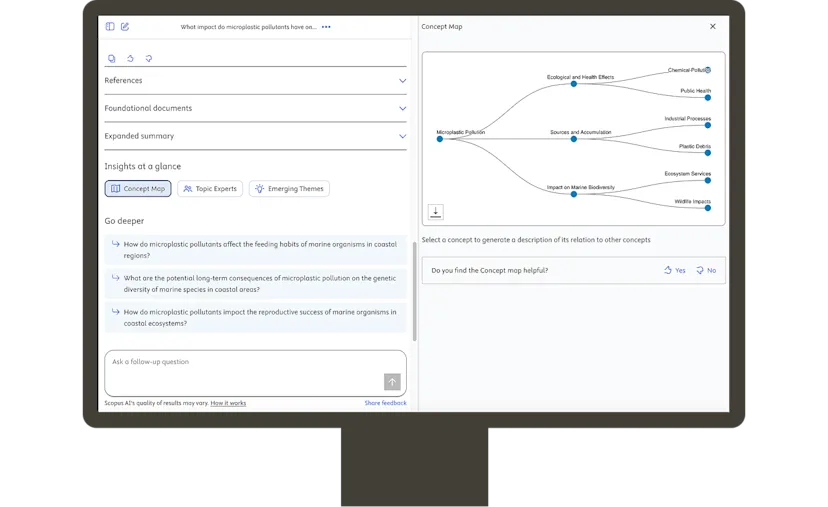Ask about reproductive success of marine organisms
The width and height of the screenshot is (828, 507).
click(256, 317)
